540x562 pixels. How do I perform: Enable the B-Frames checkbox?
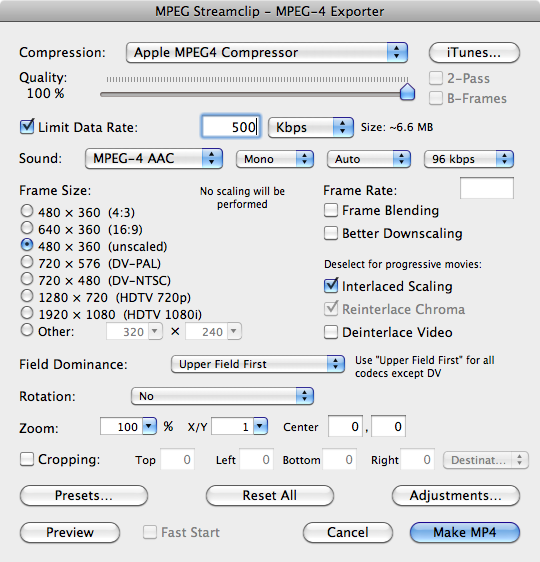436,98
